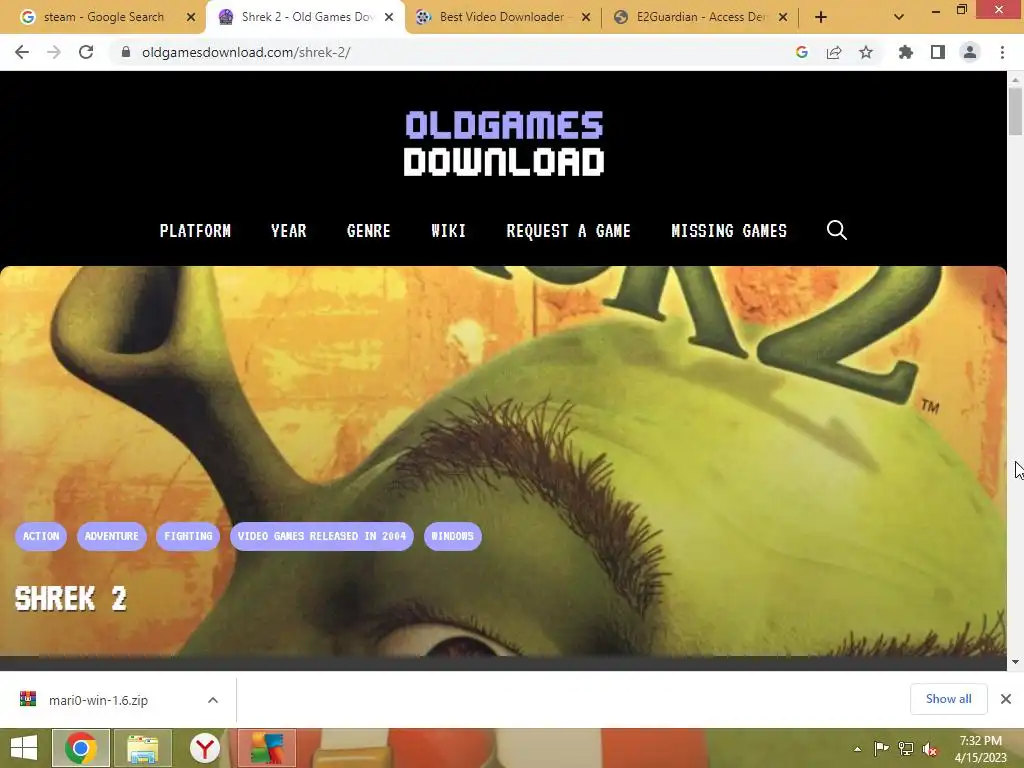Open the Chrome three-dot menu
This screenshot has height=768, width=1024.
point(1002,52)
